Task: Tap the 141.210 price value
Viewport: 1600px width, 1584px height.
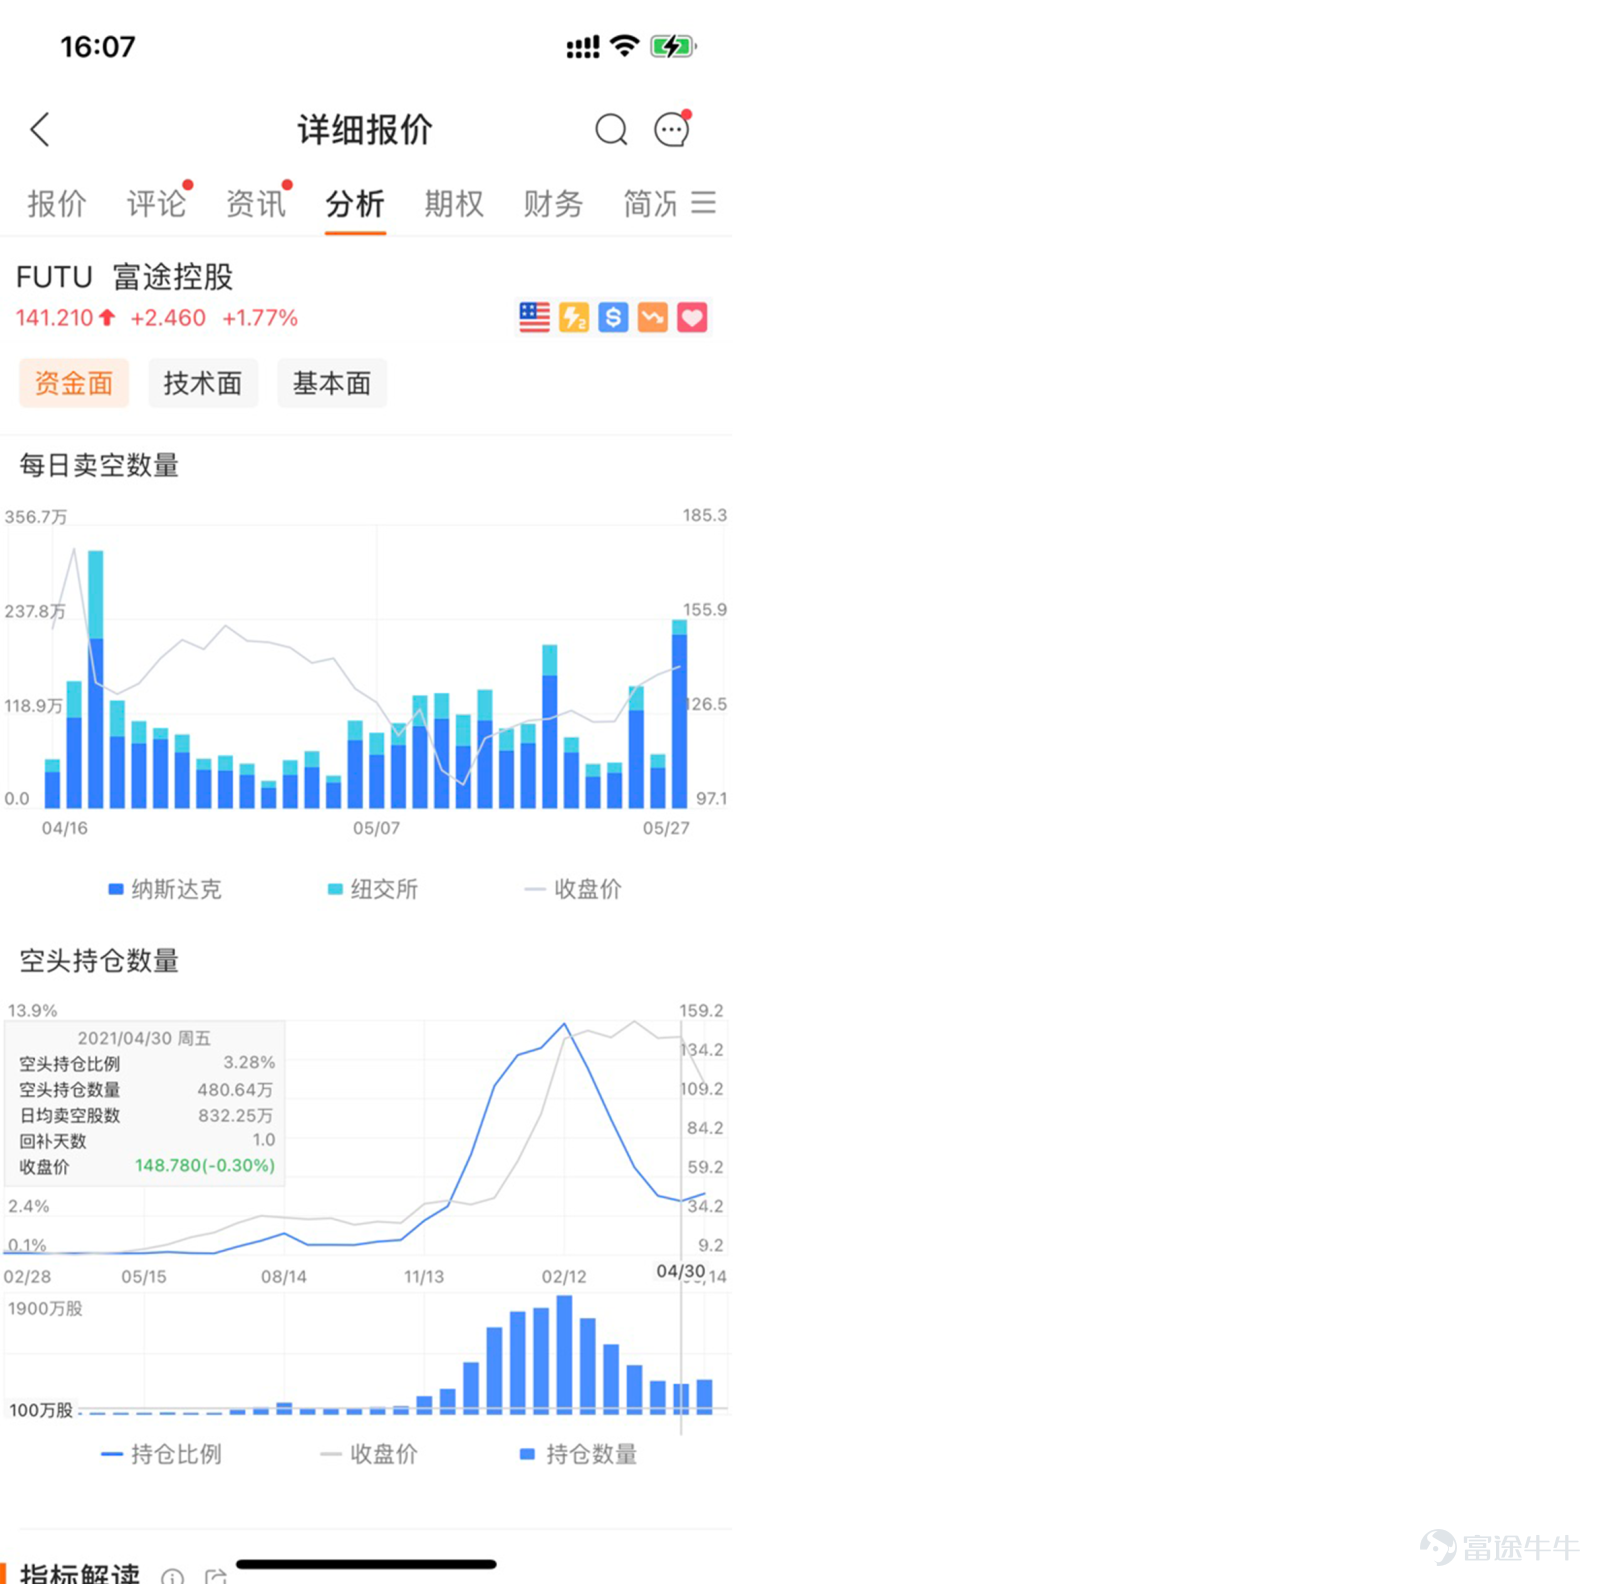Action: (x=54, y=318)
